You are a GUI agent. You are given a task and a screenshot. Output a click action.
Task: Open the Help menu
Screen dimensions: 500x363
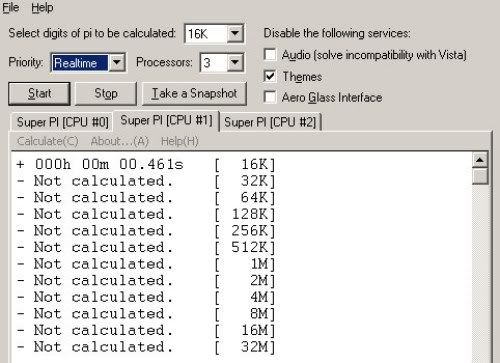click(42, 7)
